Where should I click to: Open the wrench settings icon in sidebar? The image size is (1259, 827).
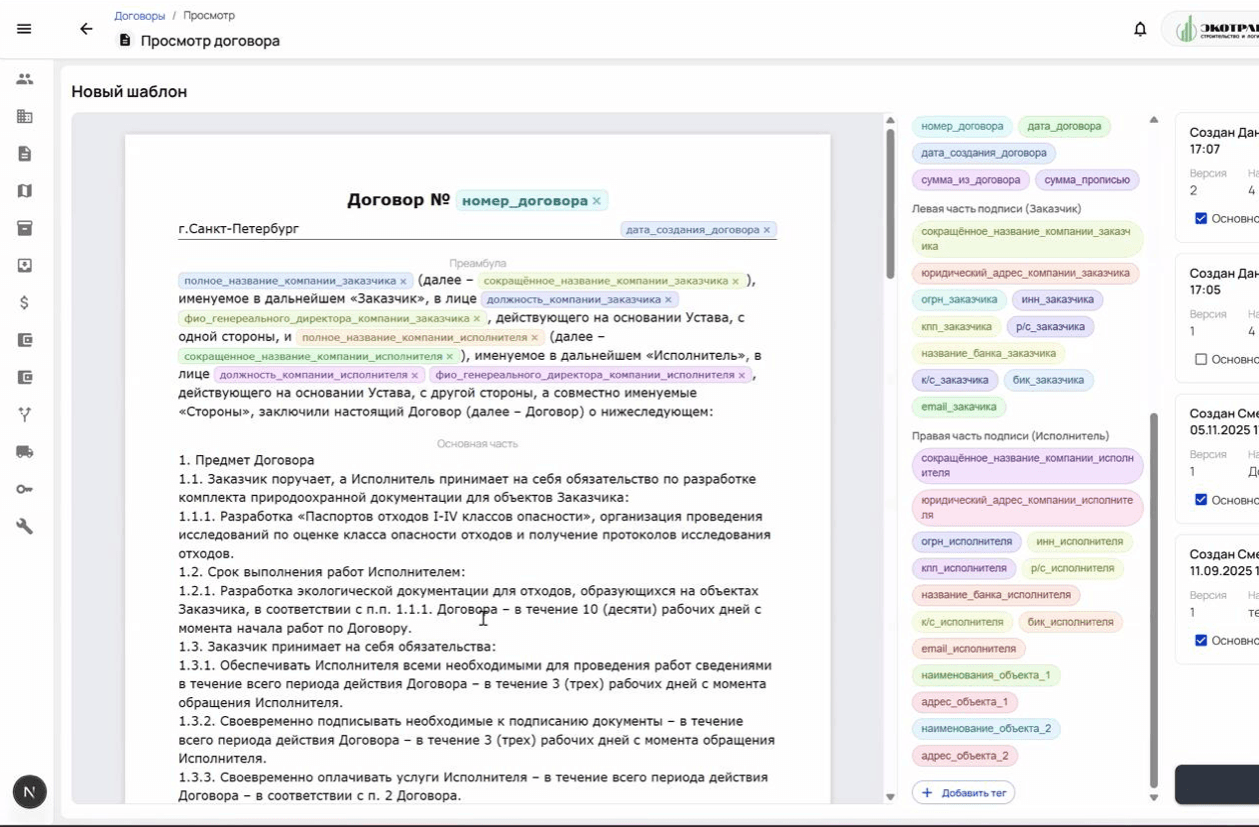click(x=25, y=526)
